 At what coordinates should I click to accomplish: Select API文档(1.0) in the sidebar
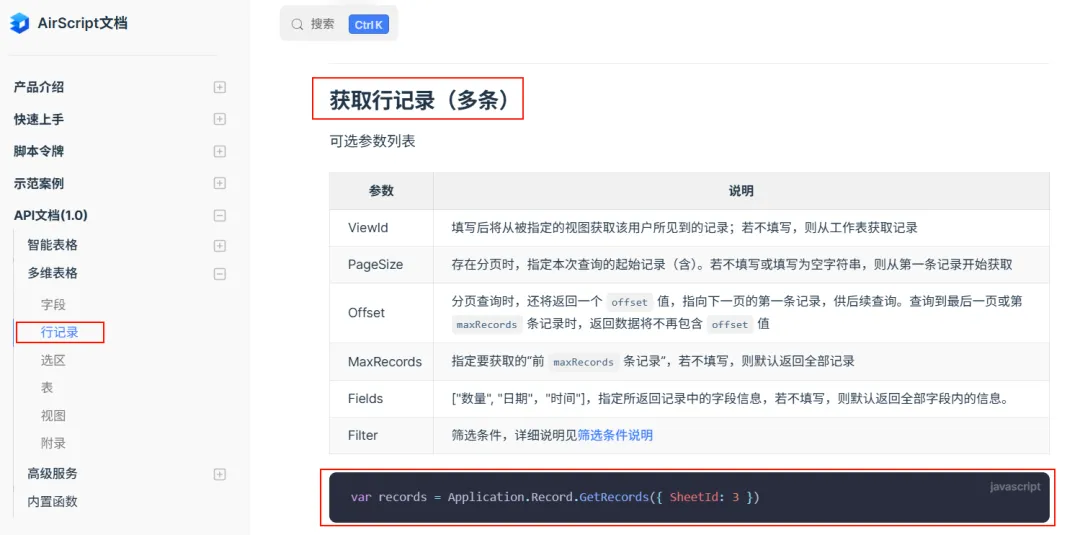tap(51, 216)
